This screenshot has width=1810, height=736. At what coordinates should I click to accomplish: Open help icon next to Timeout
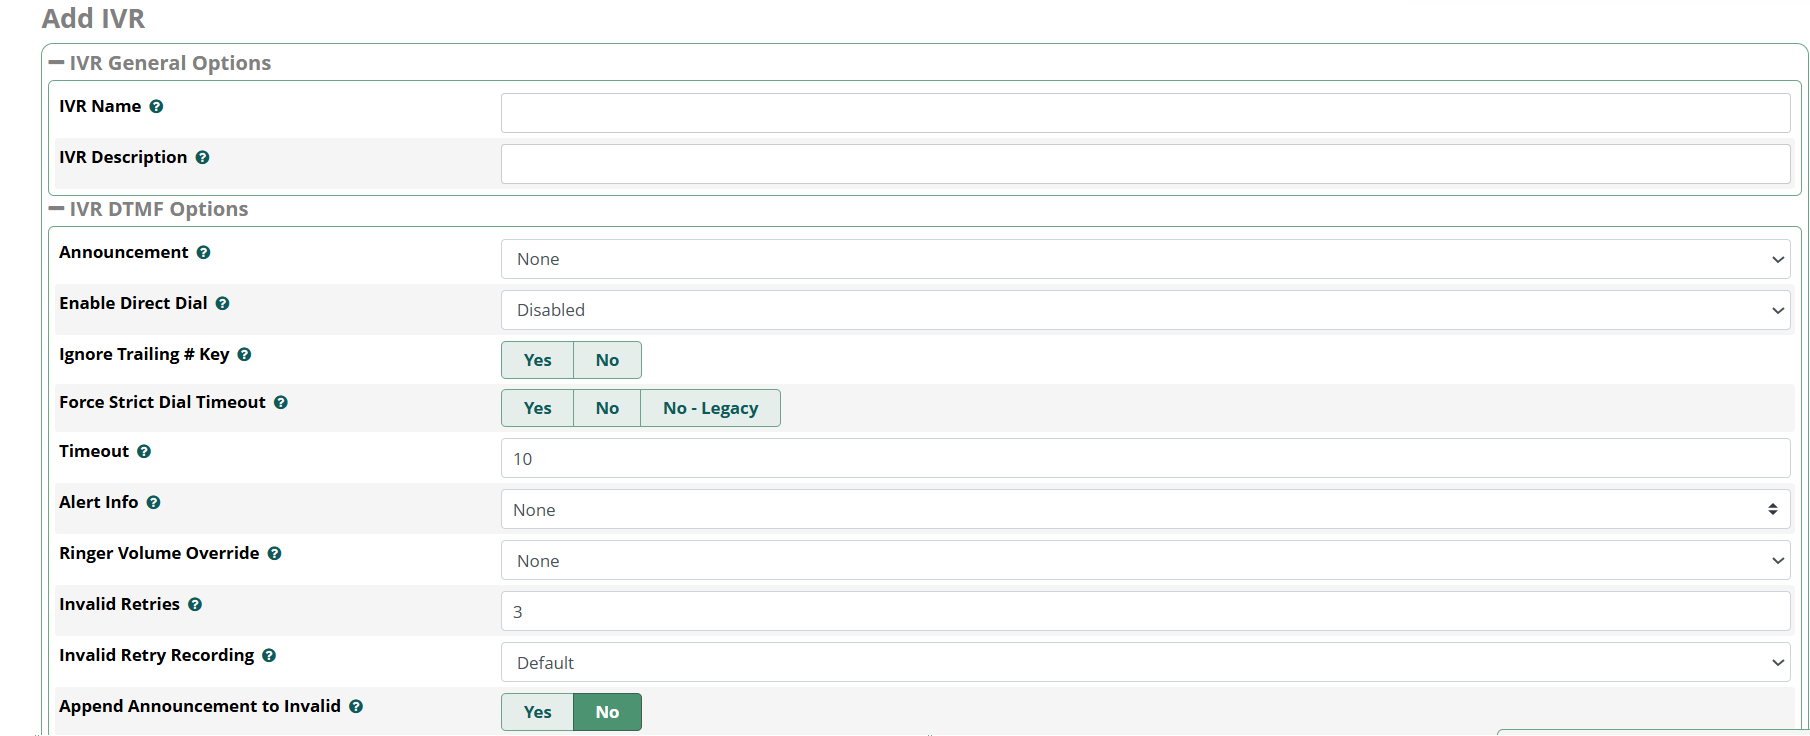click(x=144, y=451)
